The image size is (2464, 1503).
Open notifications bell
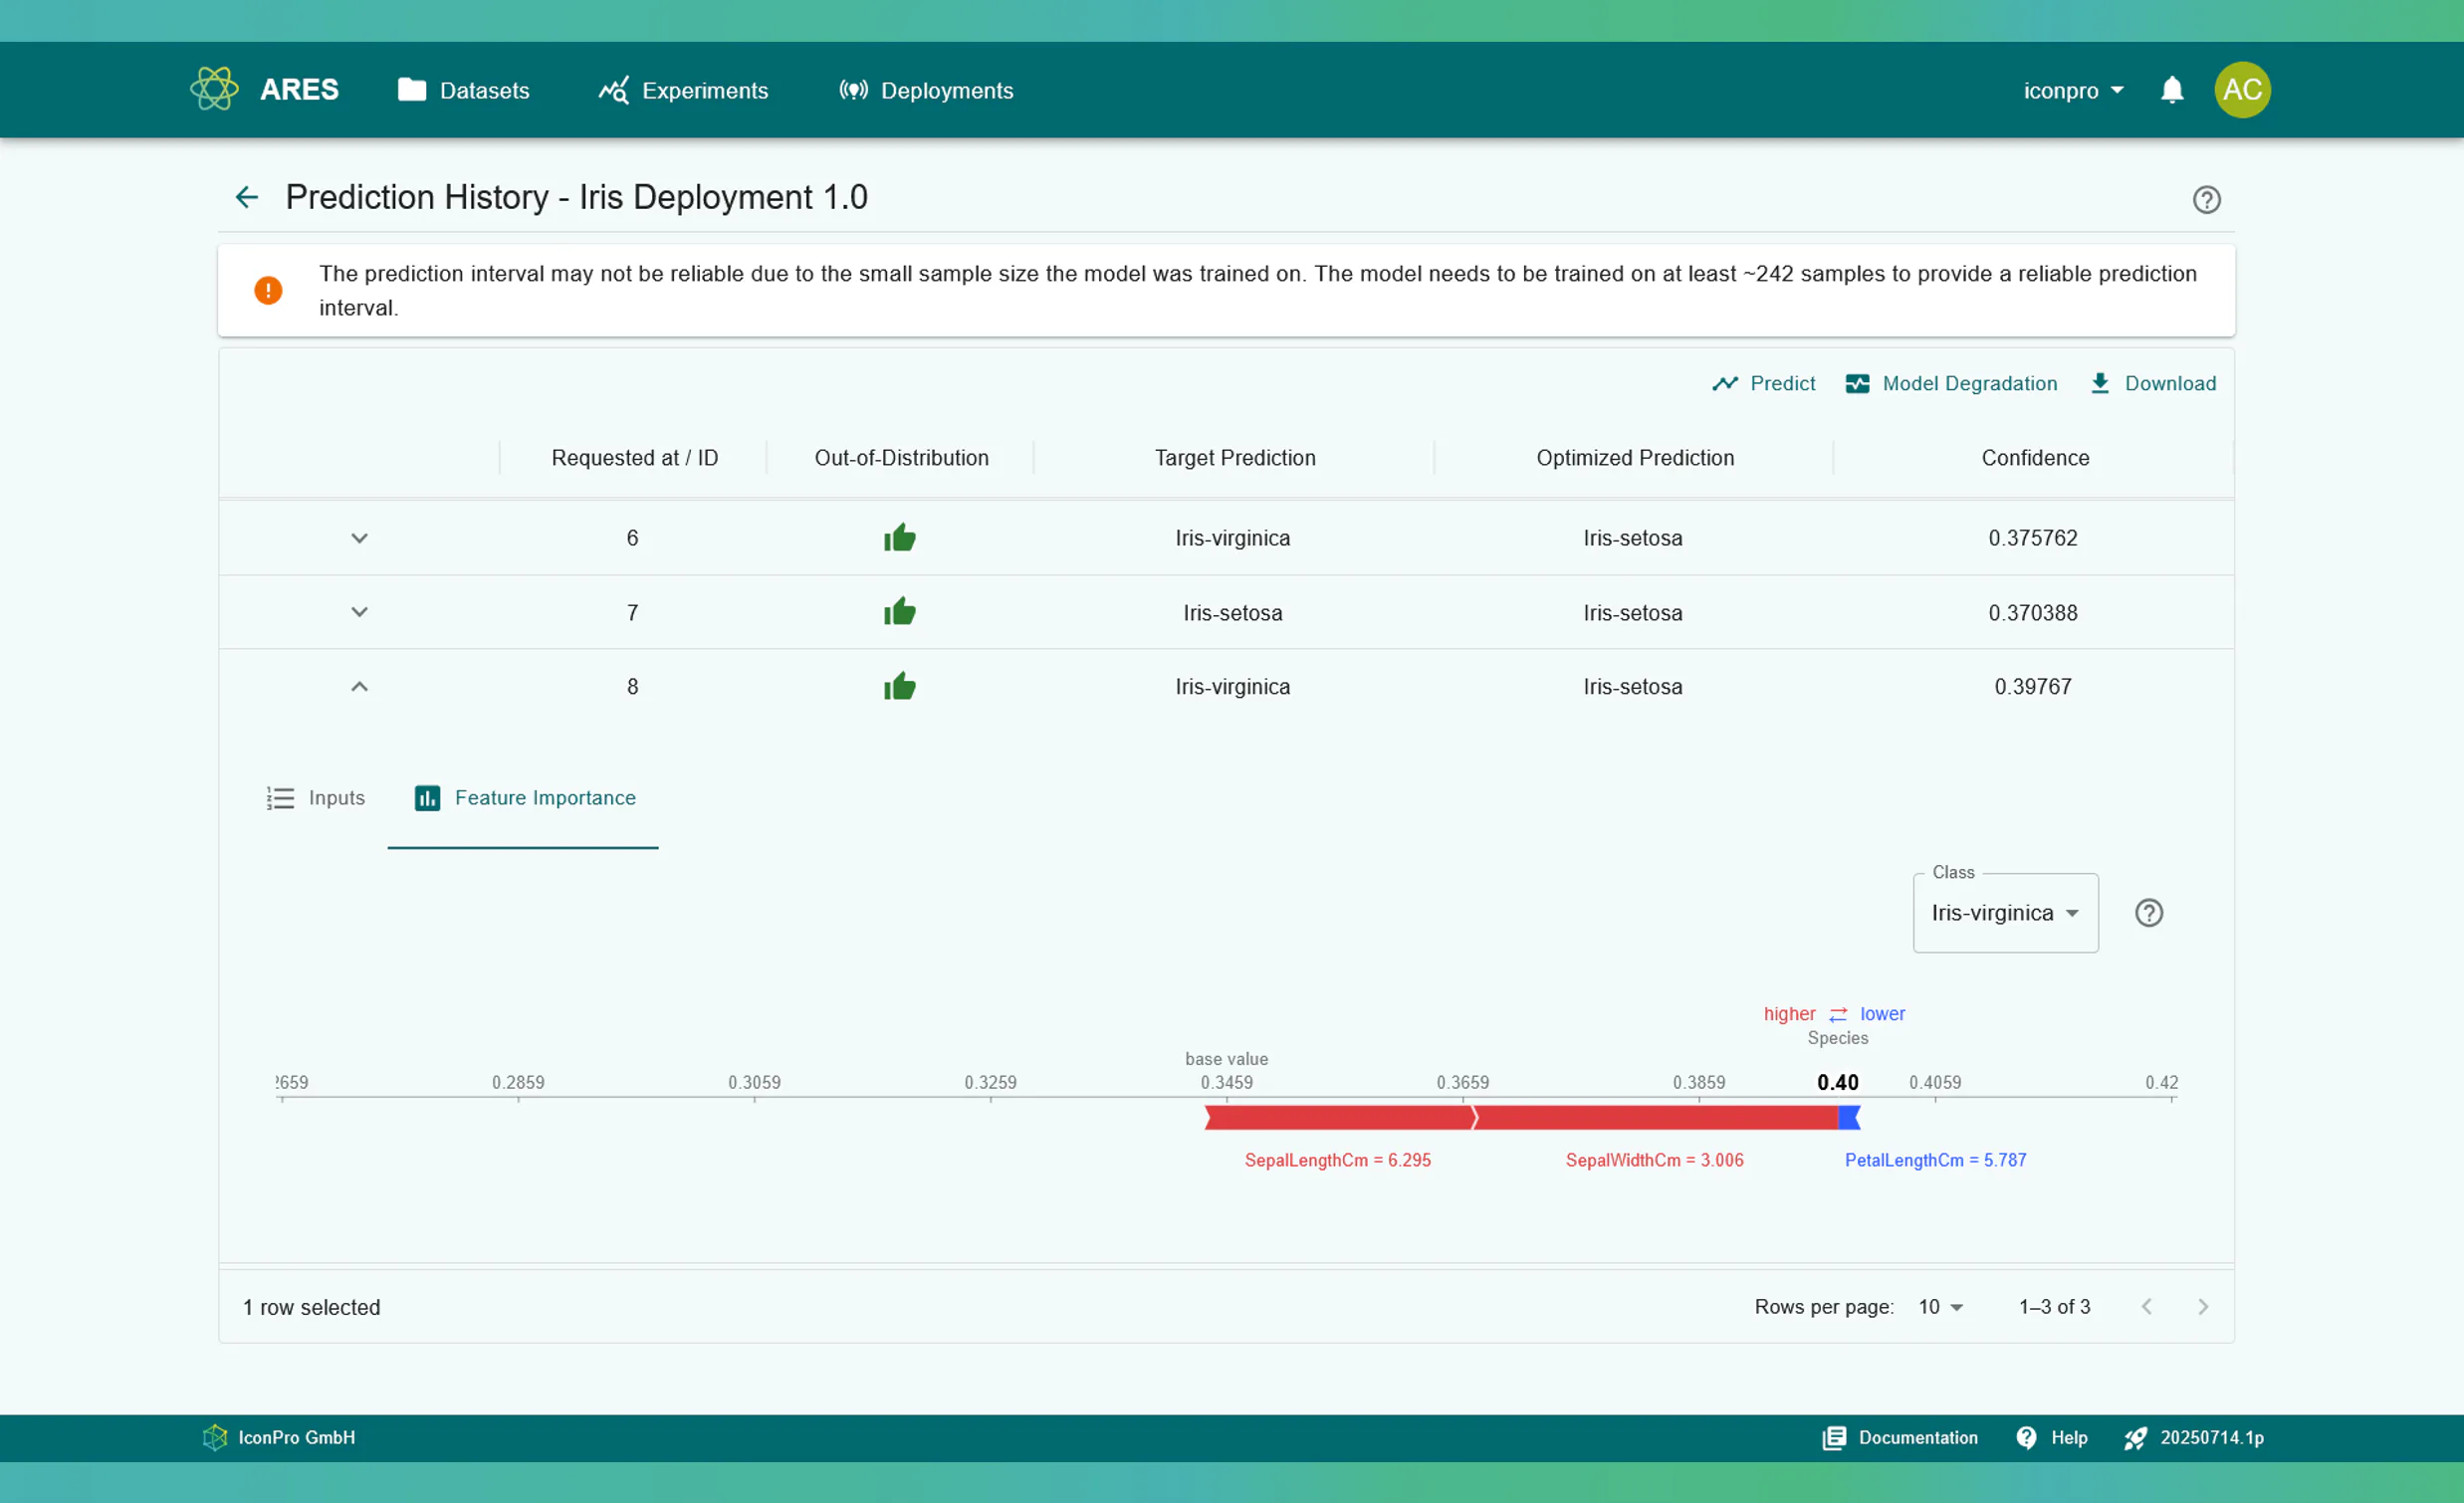pyautogui.click(x=2171, y=90)
